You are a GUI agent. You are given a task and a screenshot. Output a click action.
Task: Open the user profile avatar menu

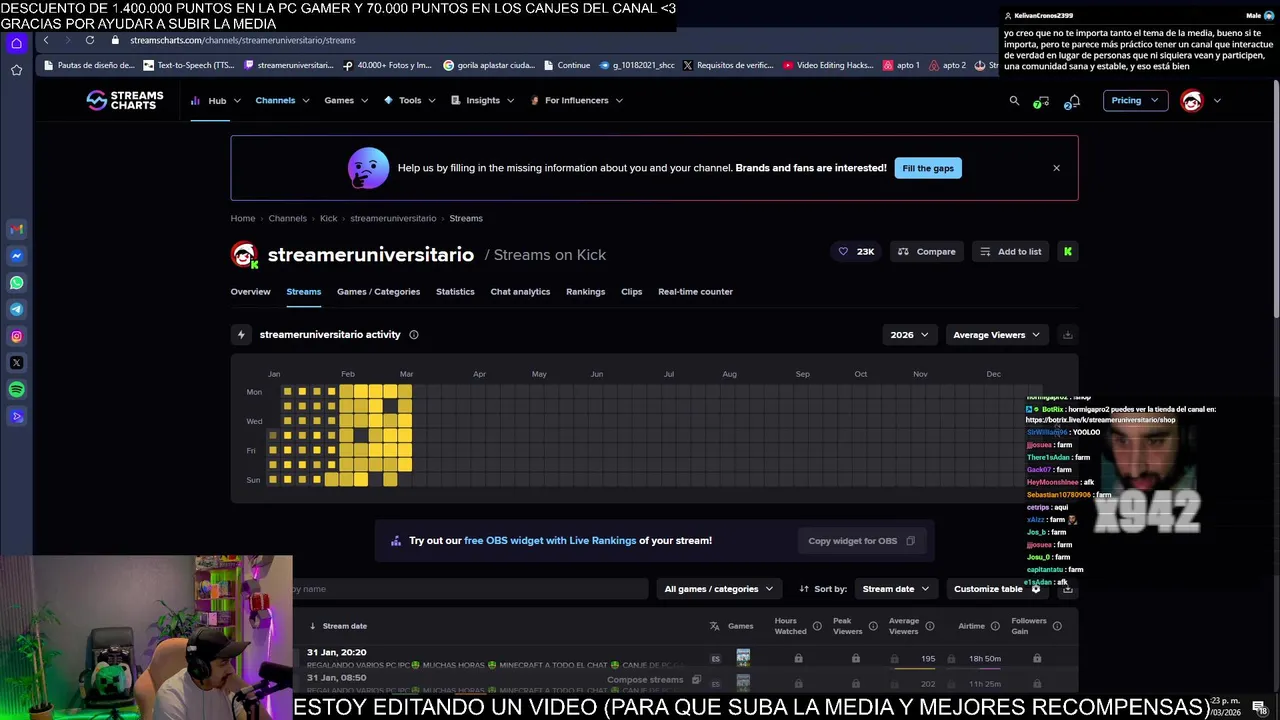(x=1191, y=100)
